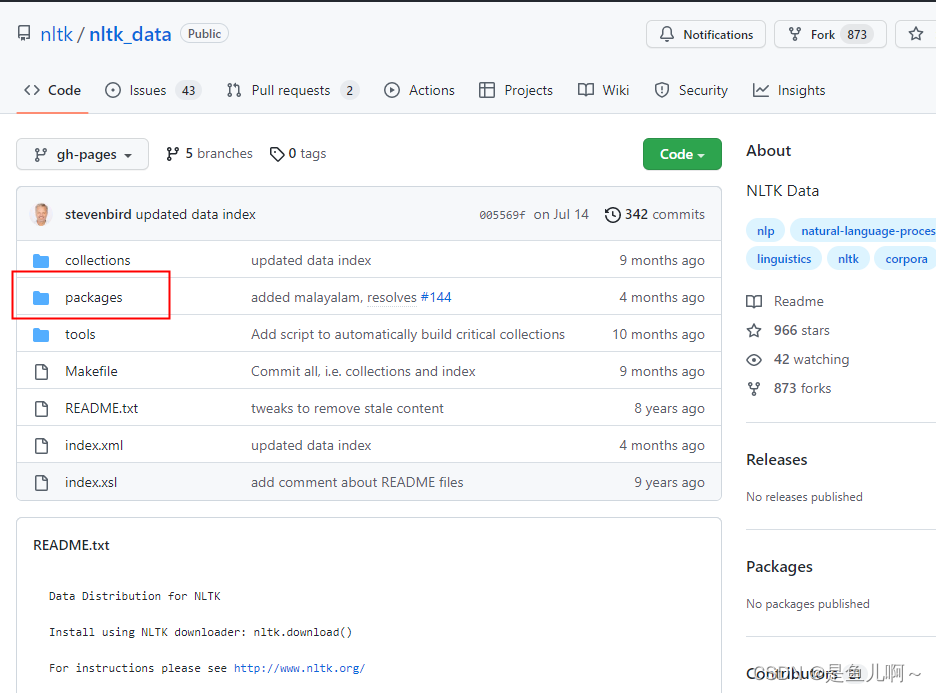Open commit 'Commit all, i.e. collections and index'
936x693 pixels.
(363, 371)
